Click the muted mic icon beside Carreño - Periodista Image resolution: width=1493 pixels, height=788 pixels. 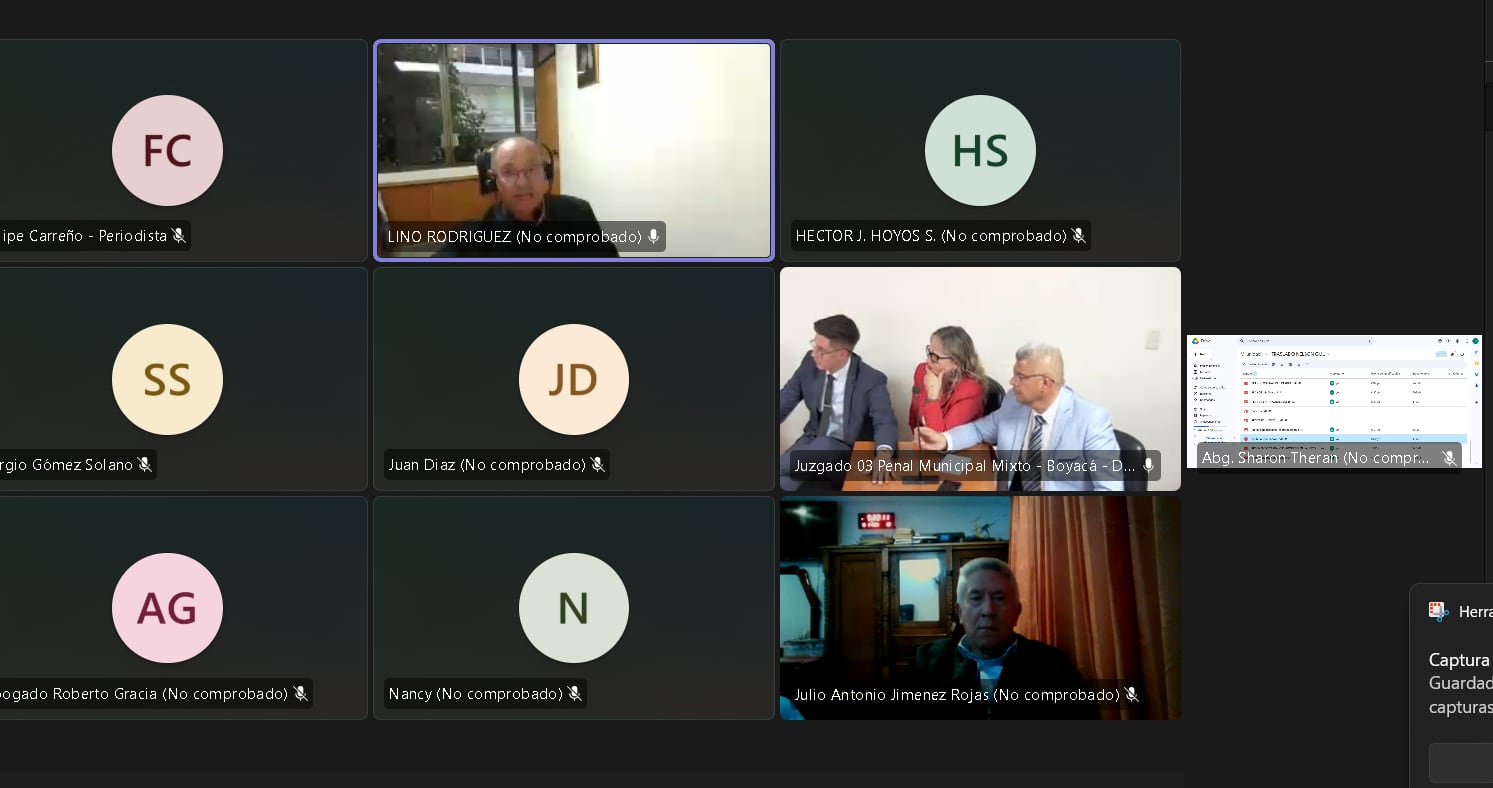click(x=179, y=236)
